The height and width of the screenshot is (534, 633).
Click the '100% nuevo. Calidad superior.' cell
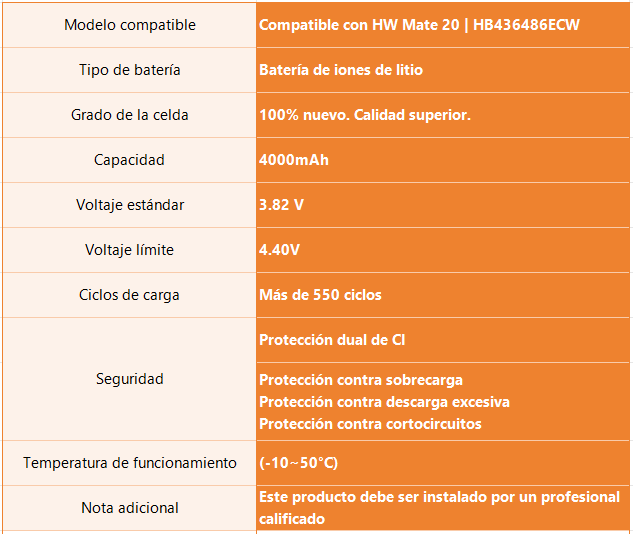[443, 115]
